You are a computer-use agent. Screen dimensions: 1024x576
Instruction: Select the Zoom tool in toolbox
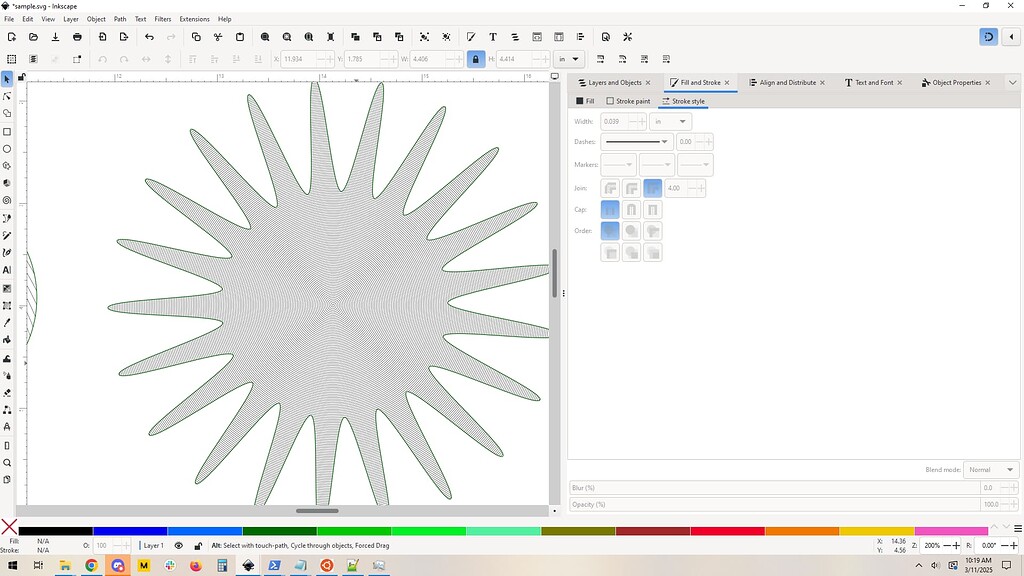tap(7, 462)
